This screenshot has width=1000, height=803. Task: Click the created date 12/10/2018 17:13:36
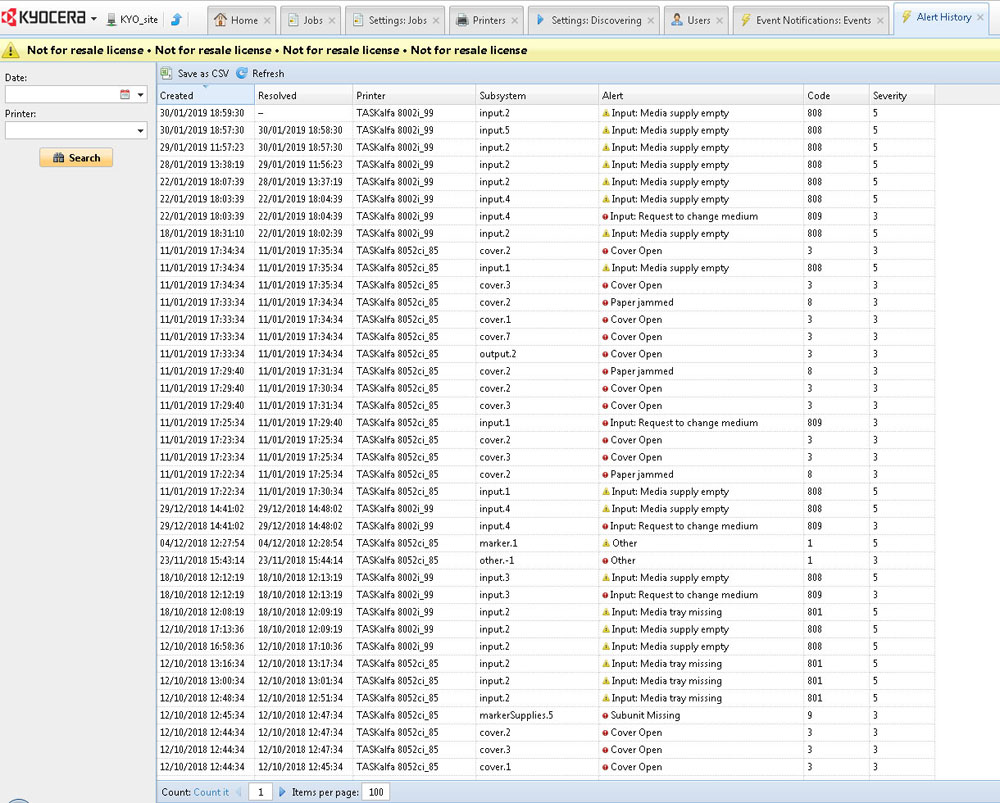tap(202, 630)
